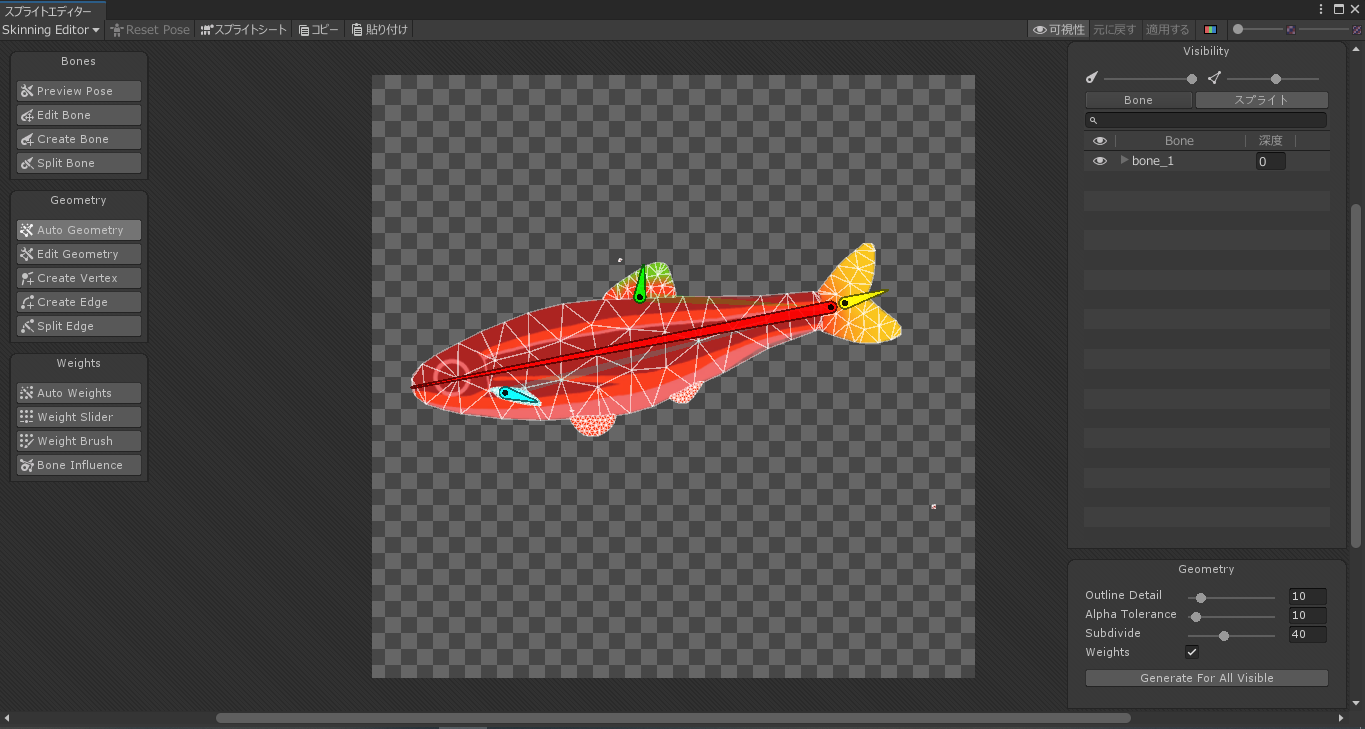The width and height of the screenshot is (1365, 729).
Task: Switch to the スプライト tab in Visibility
Action: coord(1262,99)
